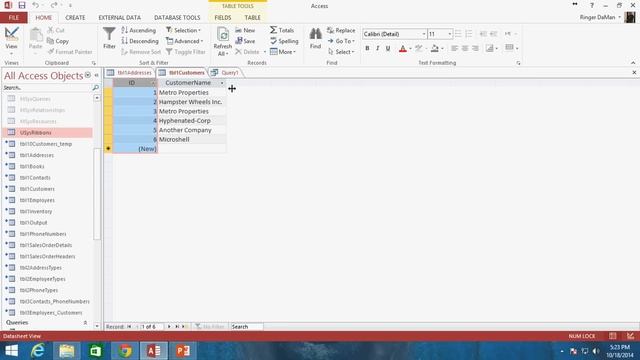
Task: Click the Font Color icon
Action: [403, 49]
